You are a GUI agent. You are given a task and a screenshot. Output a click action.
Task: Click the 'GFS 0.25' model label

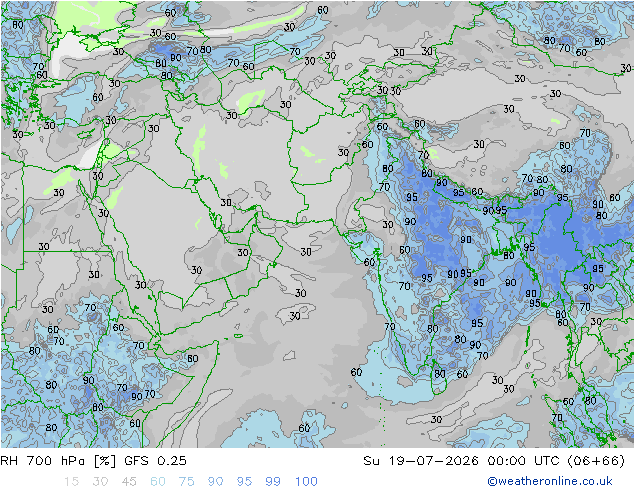155,461
